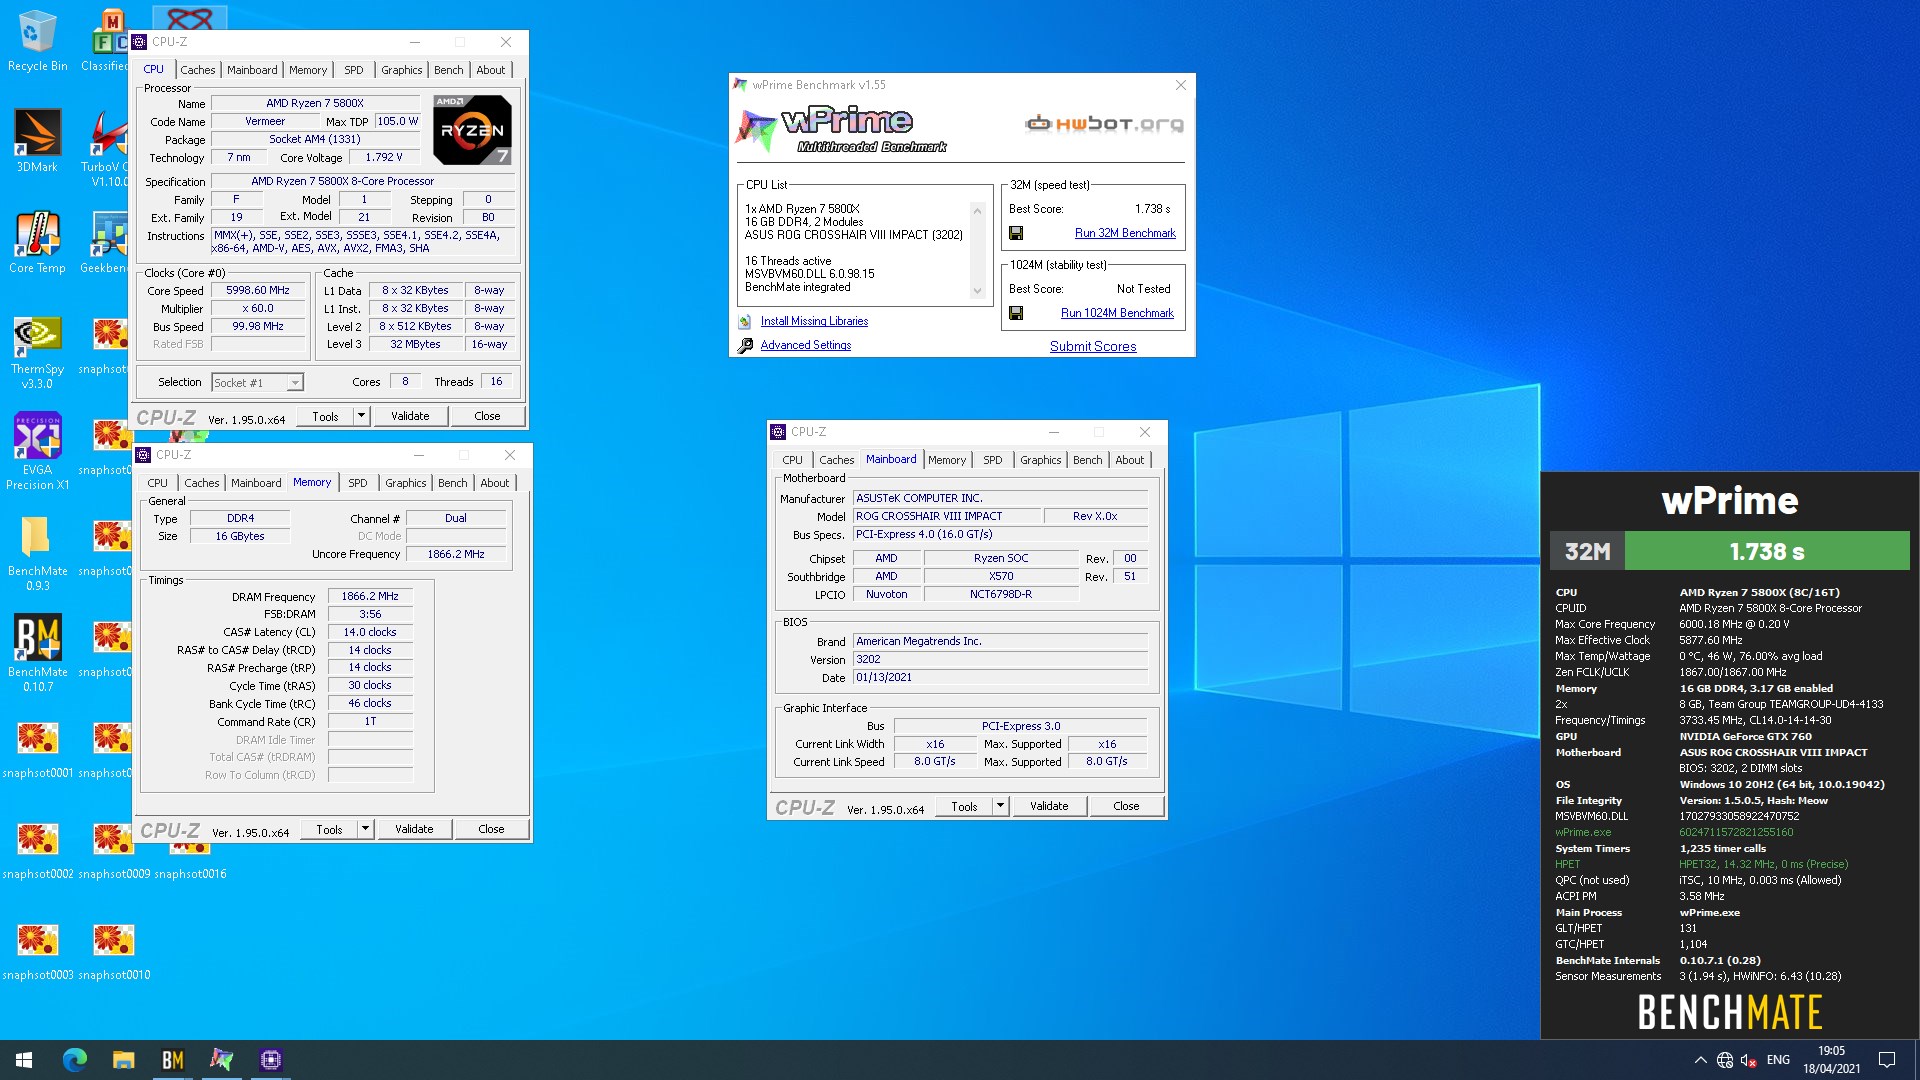Click Run 1024M Benchmark link
This screenshot has height=1080, width=1920.
tap(1117, 313)
